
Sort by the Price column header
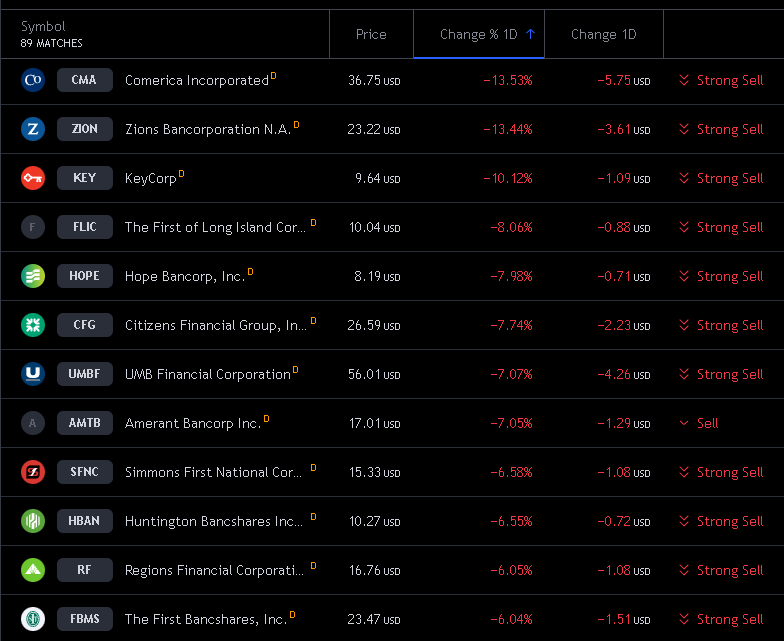coord(371,34)
